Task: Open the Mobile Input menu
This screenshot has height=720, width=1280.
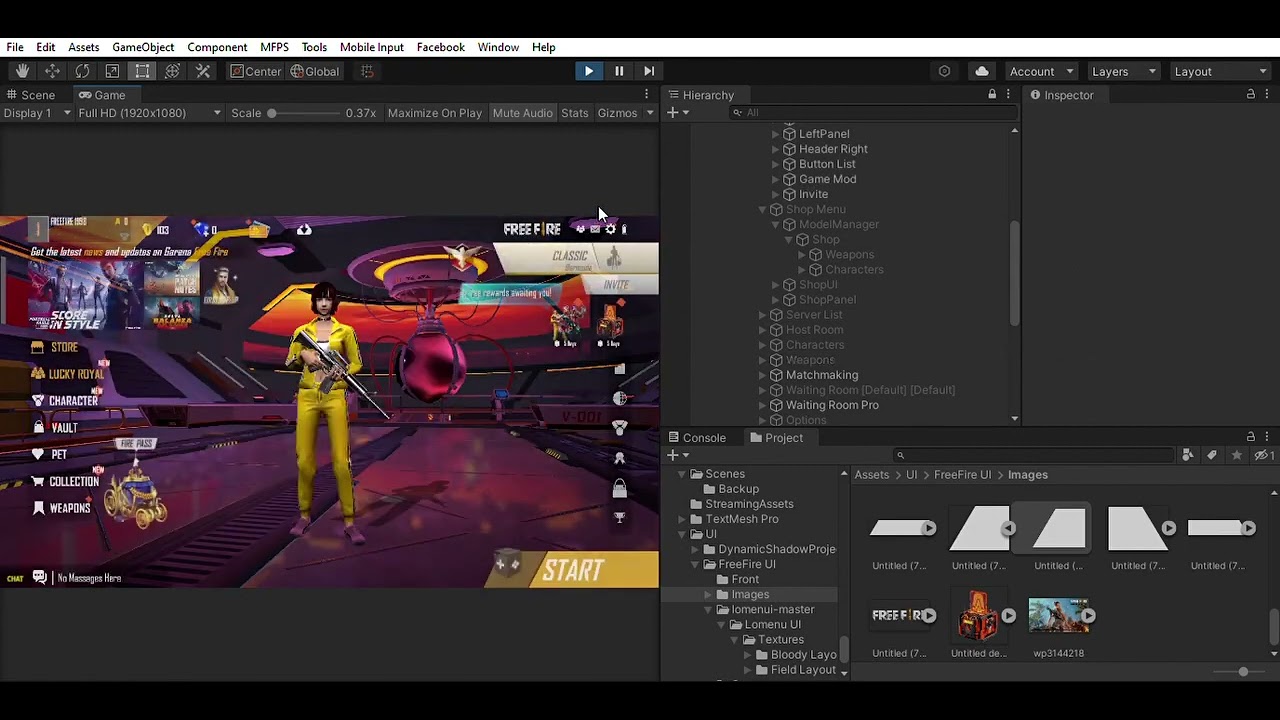Action: (x=372, y=47)
